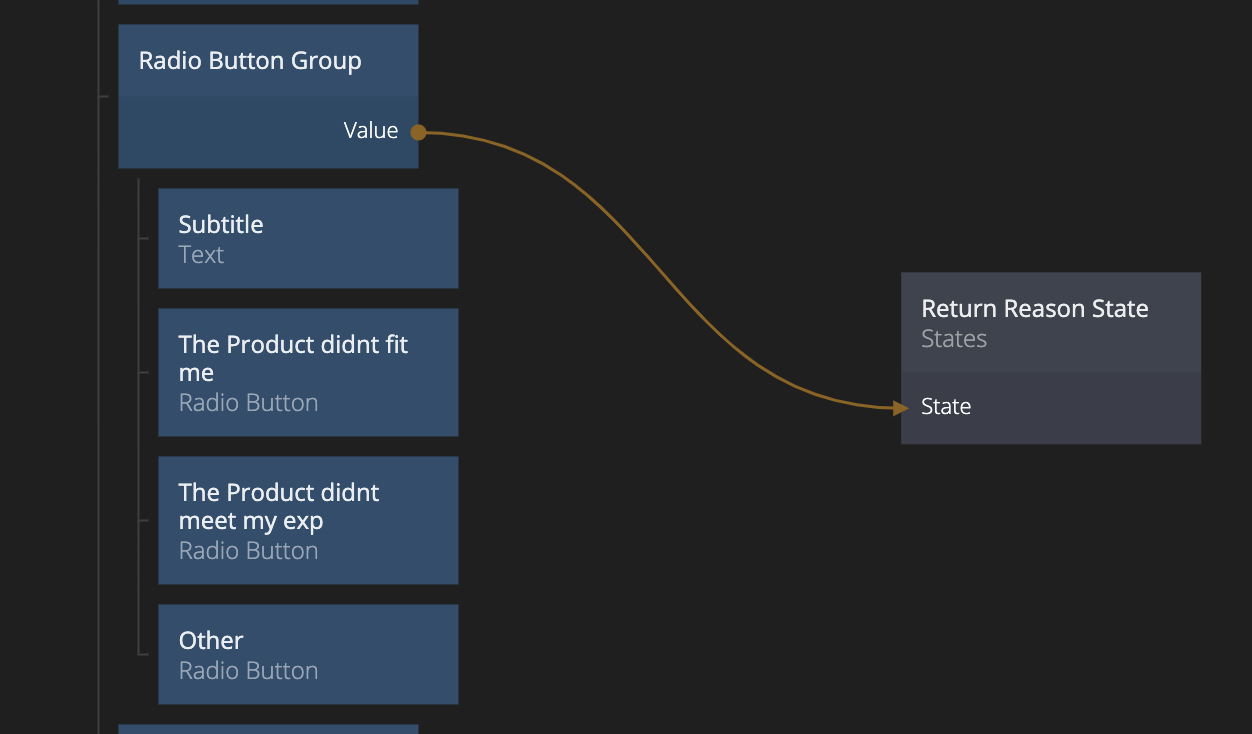The height and width of the screenshot is (734, 1252).
Task: Click the partially visible node at bottom edge
Action: (268, 729)
